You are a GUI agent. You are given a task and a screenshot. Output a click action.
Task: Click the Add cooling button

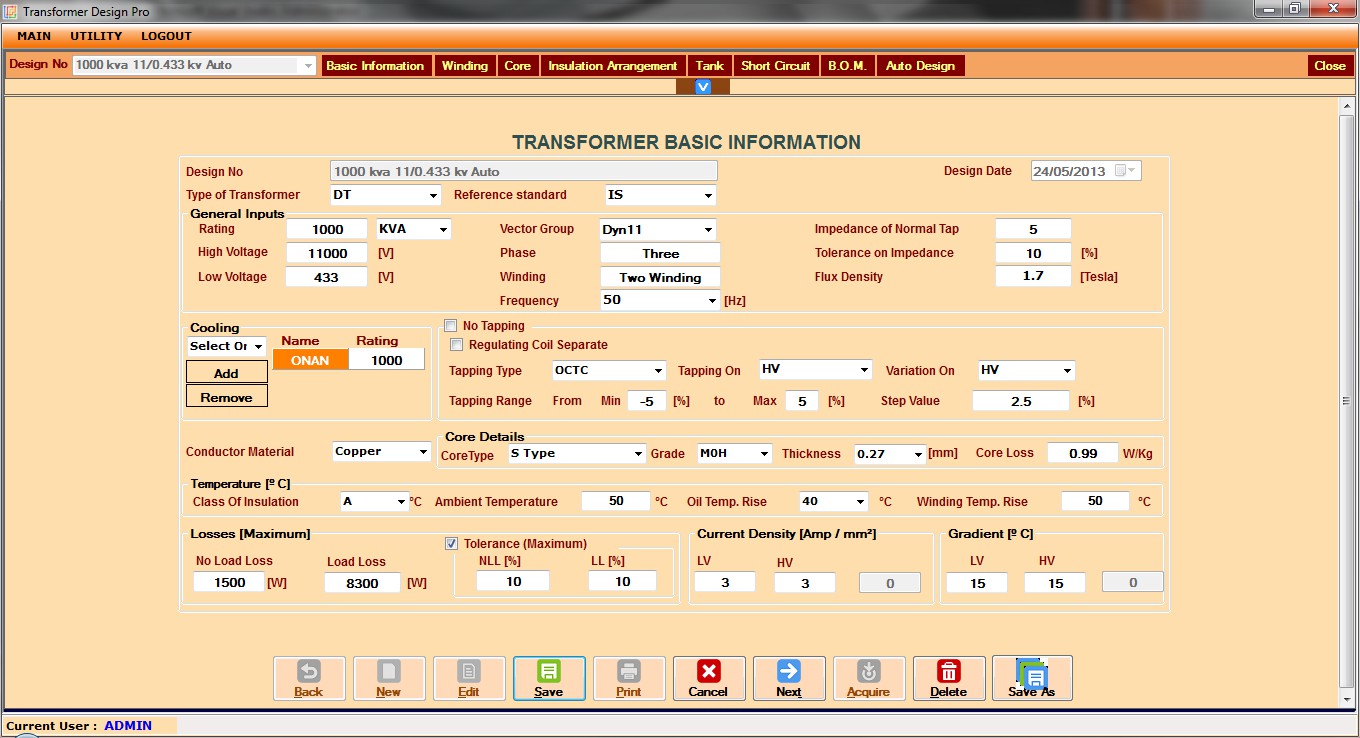click(x=227, y=372)
